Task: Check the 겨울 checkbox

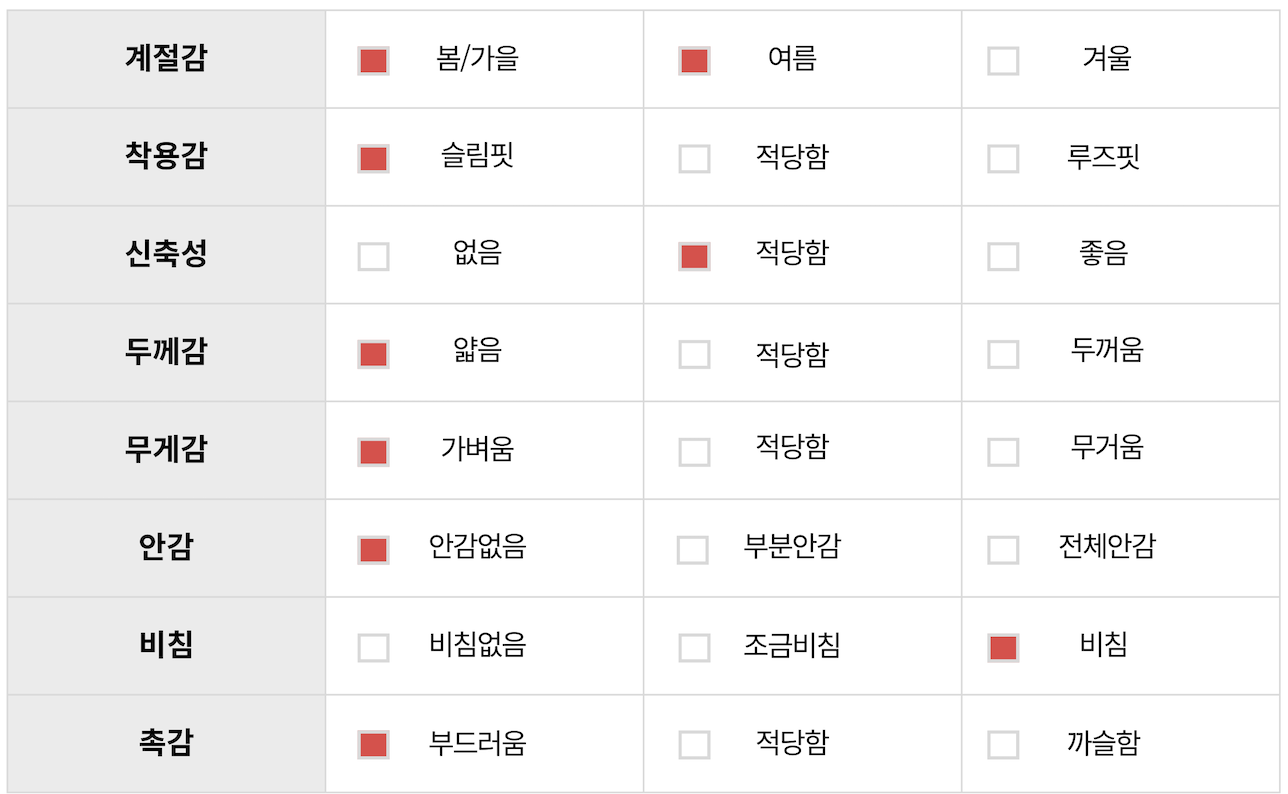Action: 1003,61
